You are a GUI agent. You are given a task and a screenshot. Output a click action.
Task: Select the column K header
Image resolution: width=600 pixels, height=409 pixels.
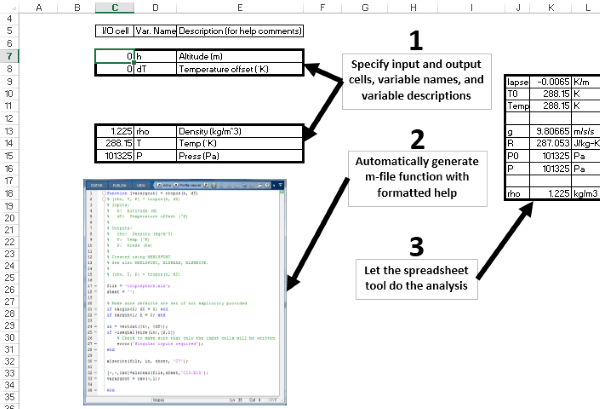click(x=551, y=7)
